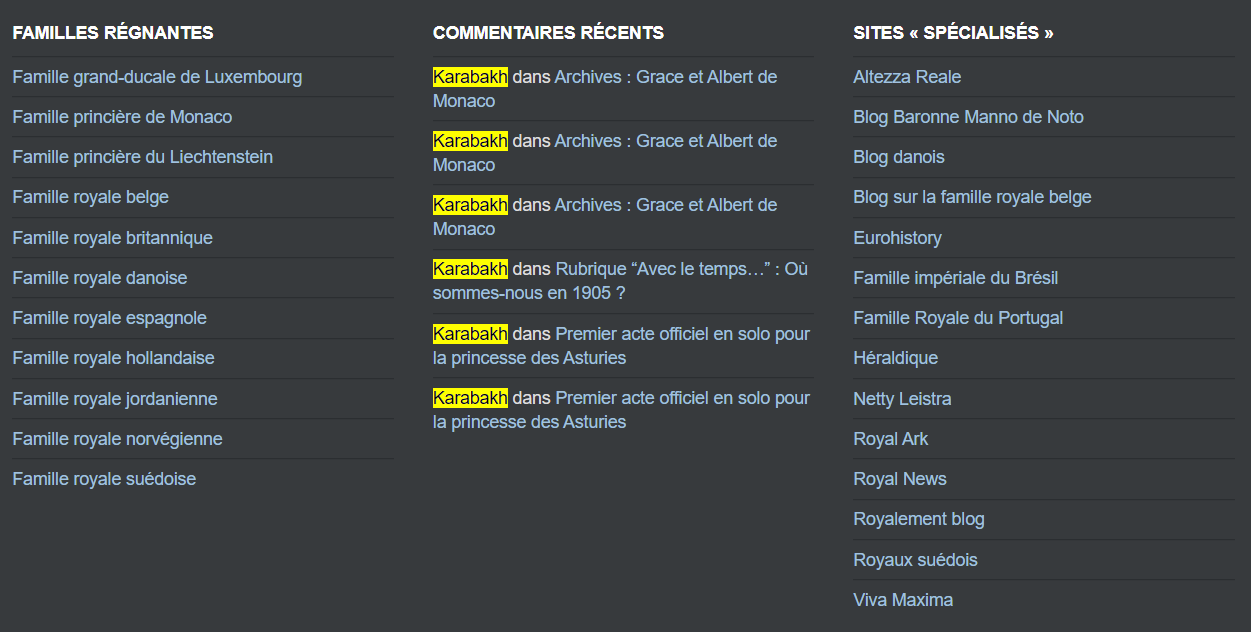Click Famille royale jordanienne link
The height and width of the screenshot is (632, 1251).
tap(114, 399)
